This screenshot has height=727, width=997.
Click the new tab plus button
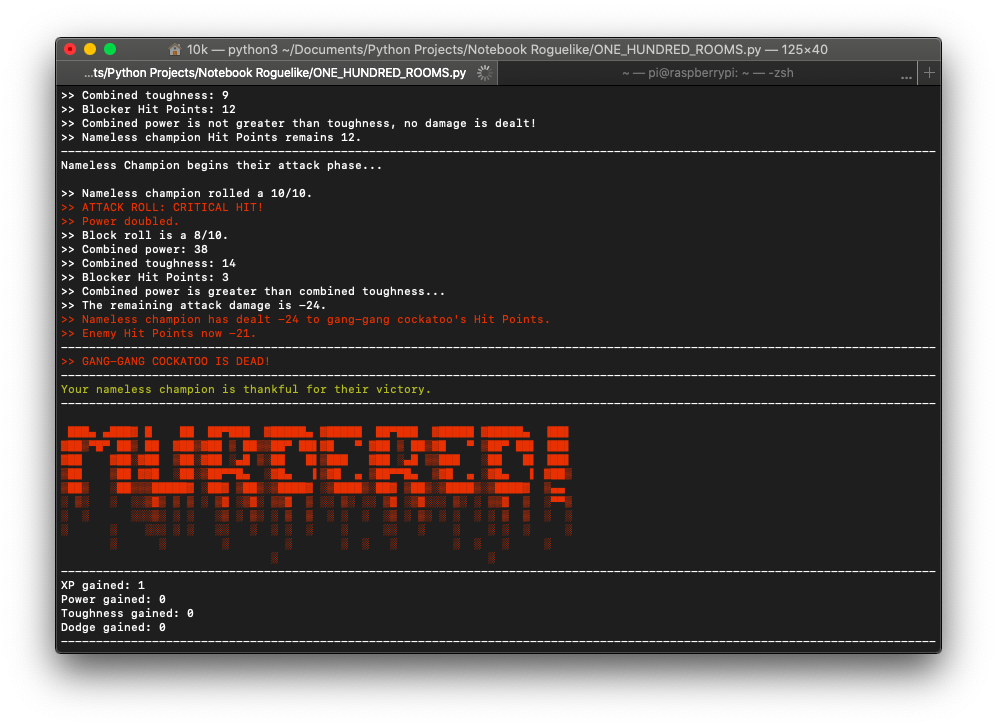pyautogui.click(x=929, y=73)
